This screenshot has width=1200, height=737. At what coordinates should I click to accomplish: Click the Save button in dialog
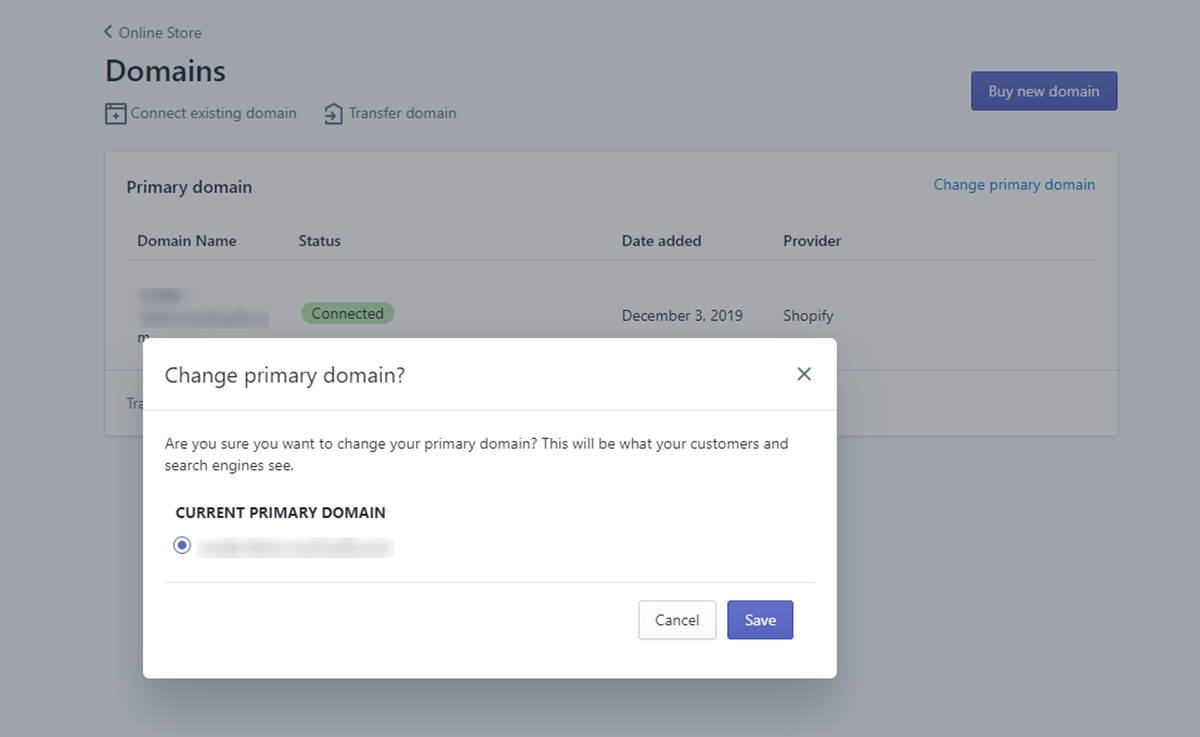(760, 620)
